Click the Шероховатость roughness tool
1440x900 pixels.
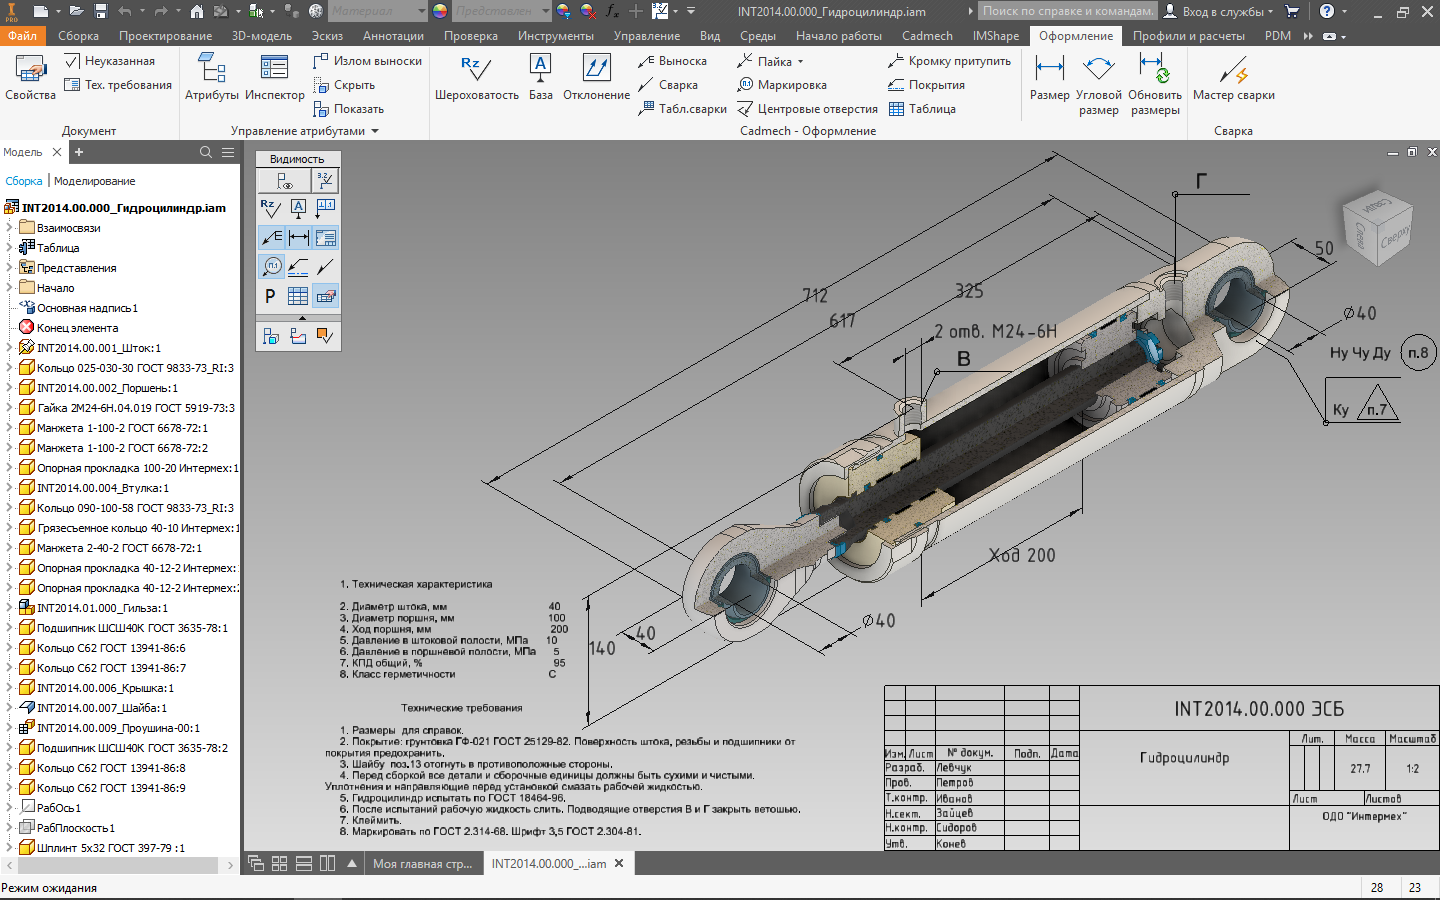476,78
